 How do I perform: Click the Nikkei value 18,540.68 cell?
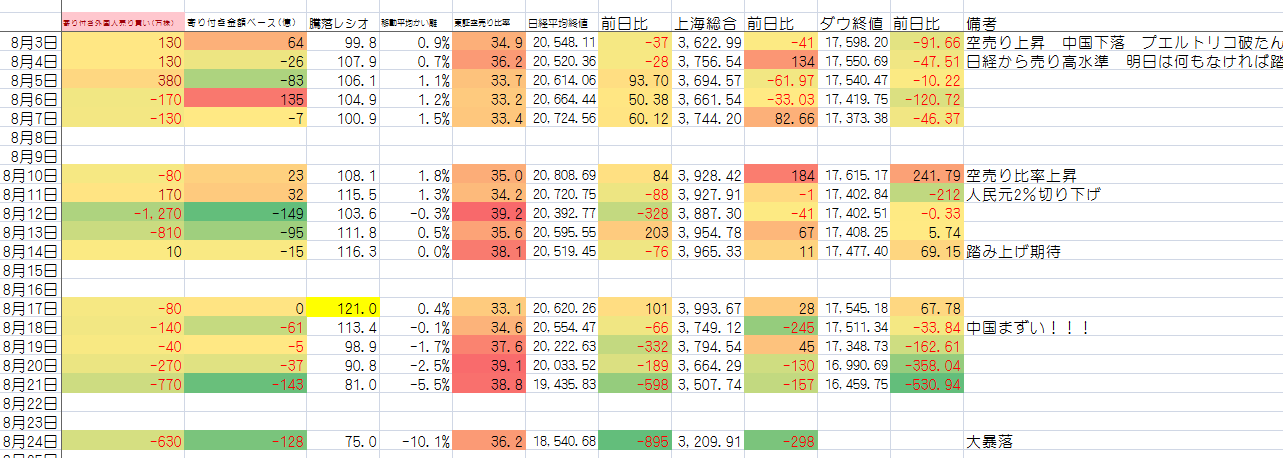562,441
